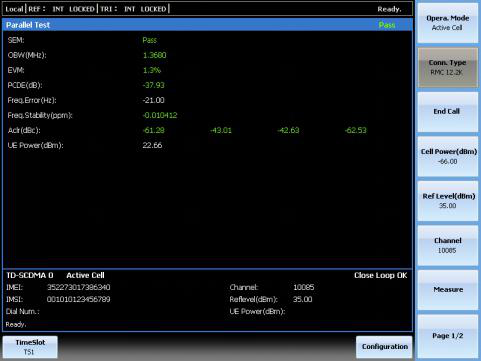Select the EVM measurement row
Viewport: 481px width, 361px height.
pos(207,70)
